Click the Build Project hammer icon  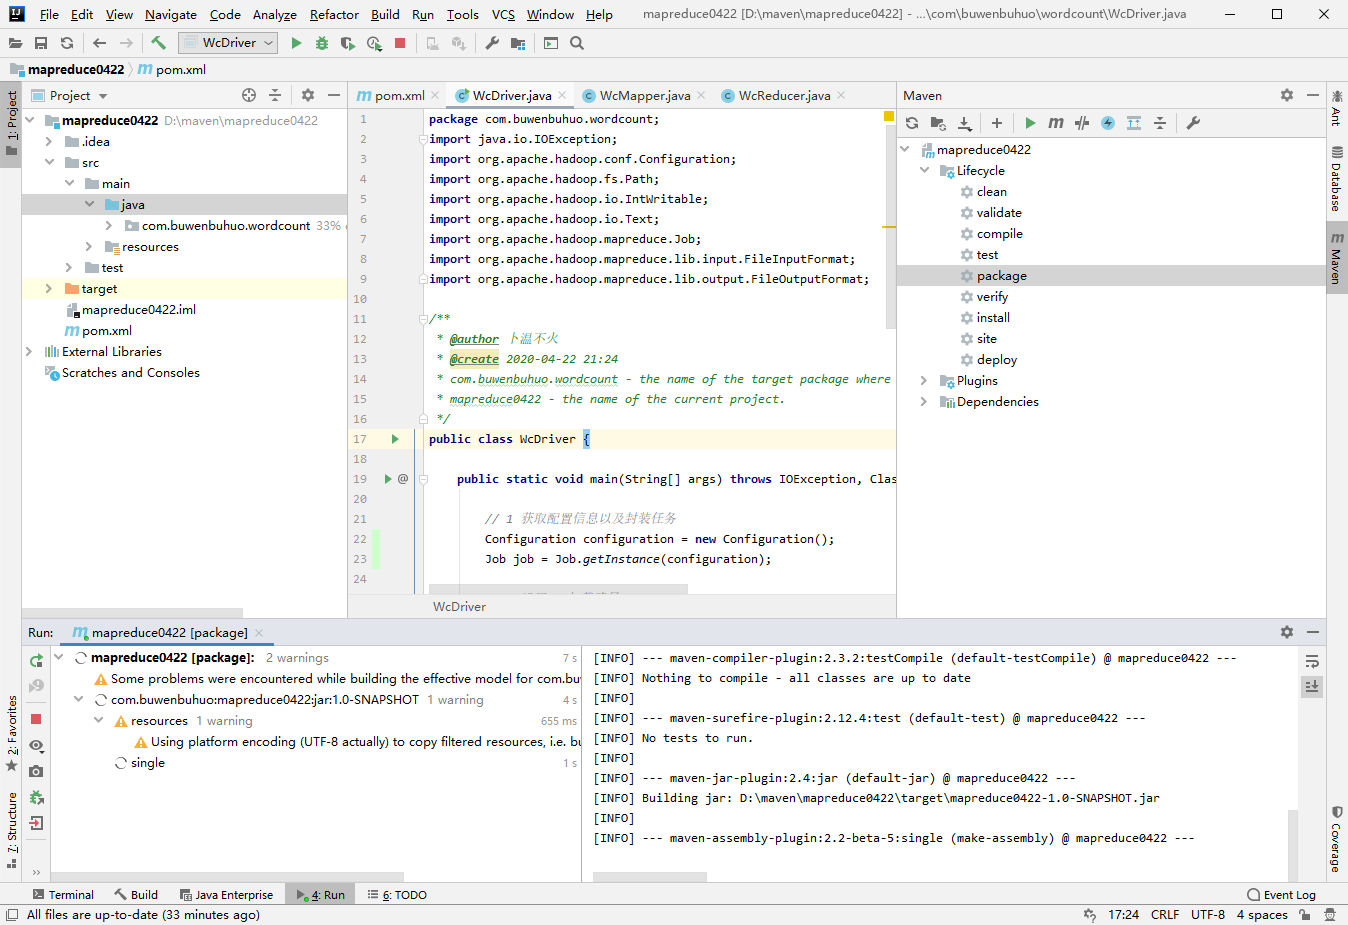tap(158, 43)
